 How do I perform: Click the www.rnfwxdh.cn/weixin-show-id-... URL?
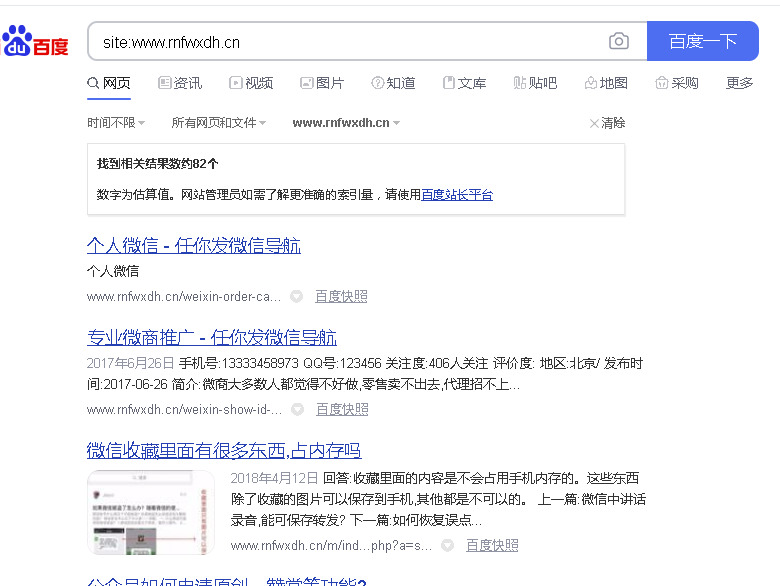(x=185, y=409)
